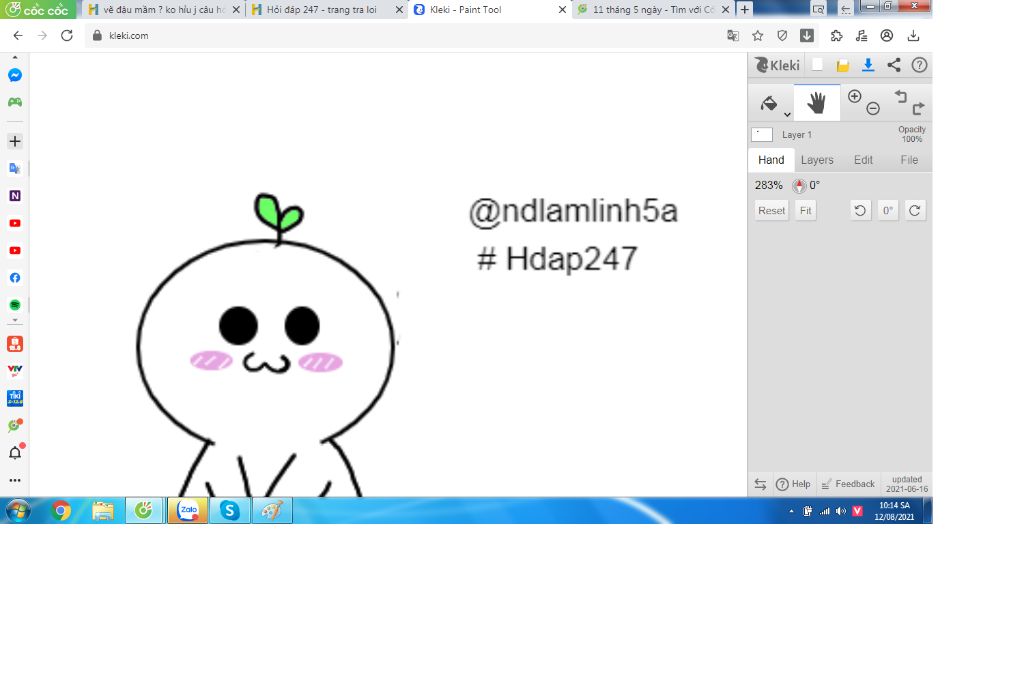Viewport: 1024px width, 700px height.
Task: Open Messenger in the sidebar
Action: pyautogui.click(x=15, y=75)
